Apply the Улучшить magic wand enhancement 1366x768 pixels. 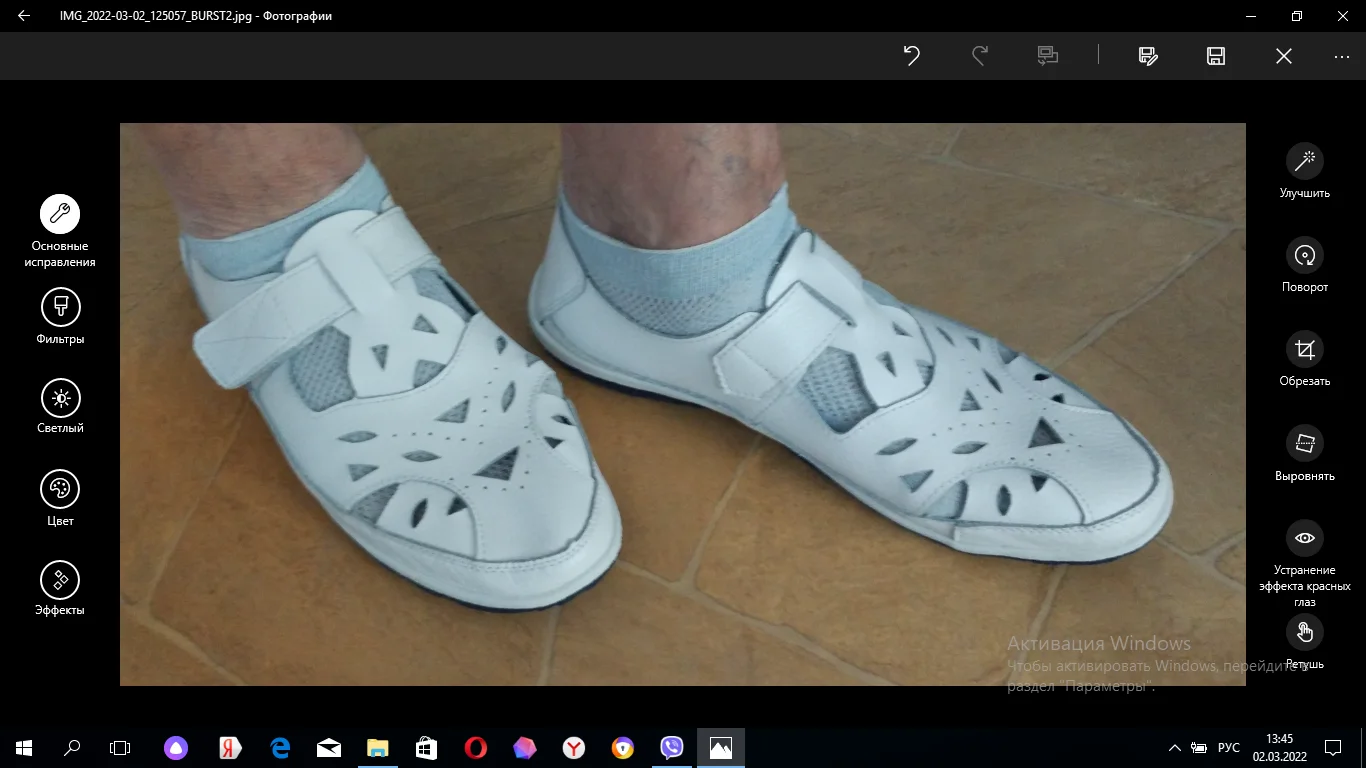click(1305, 171)
